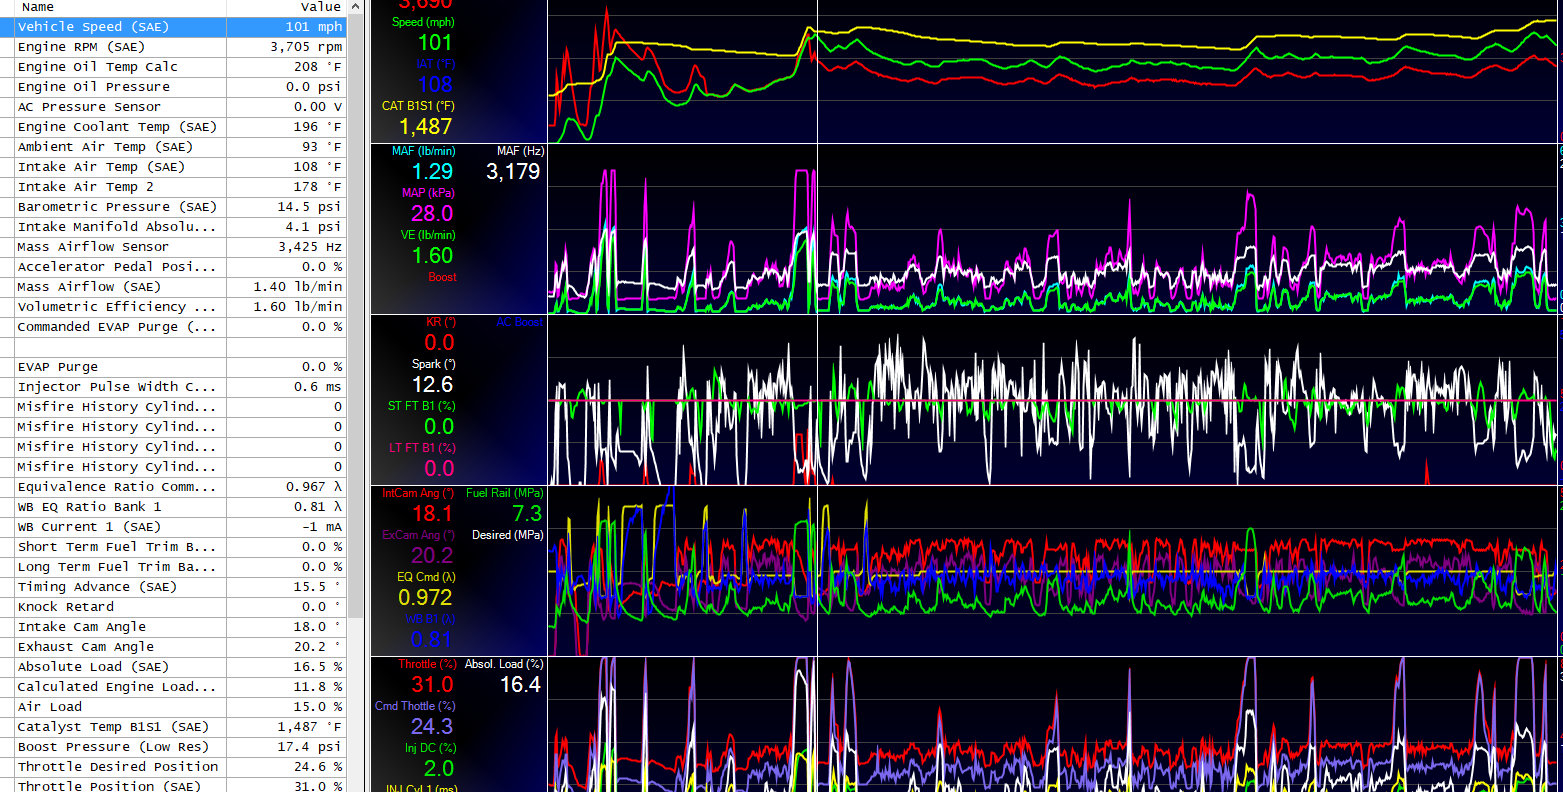
Task: Click the Desired (MPa) legend label
Action: pyautogui.click(x=507, y=535)
